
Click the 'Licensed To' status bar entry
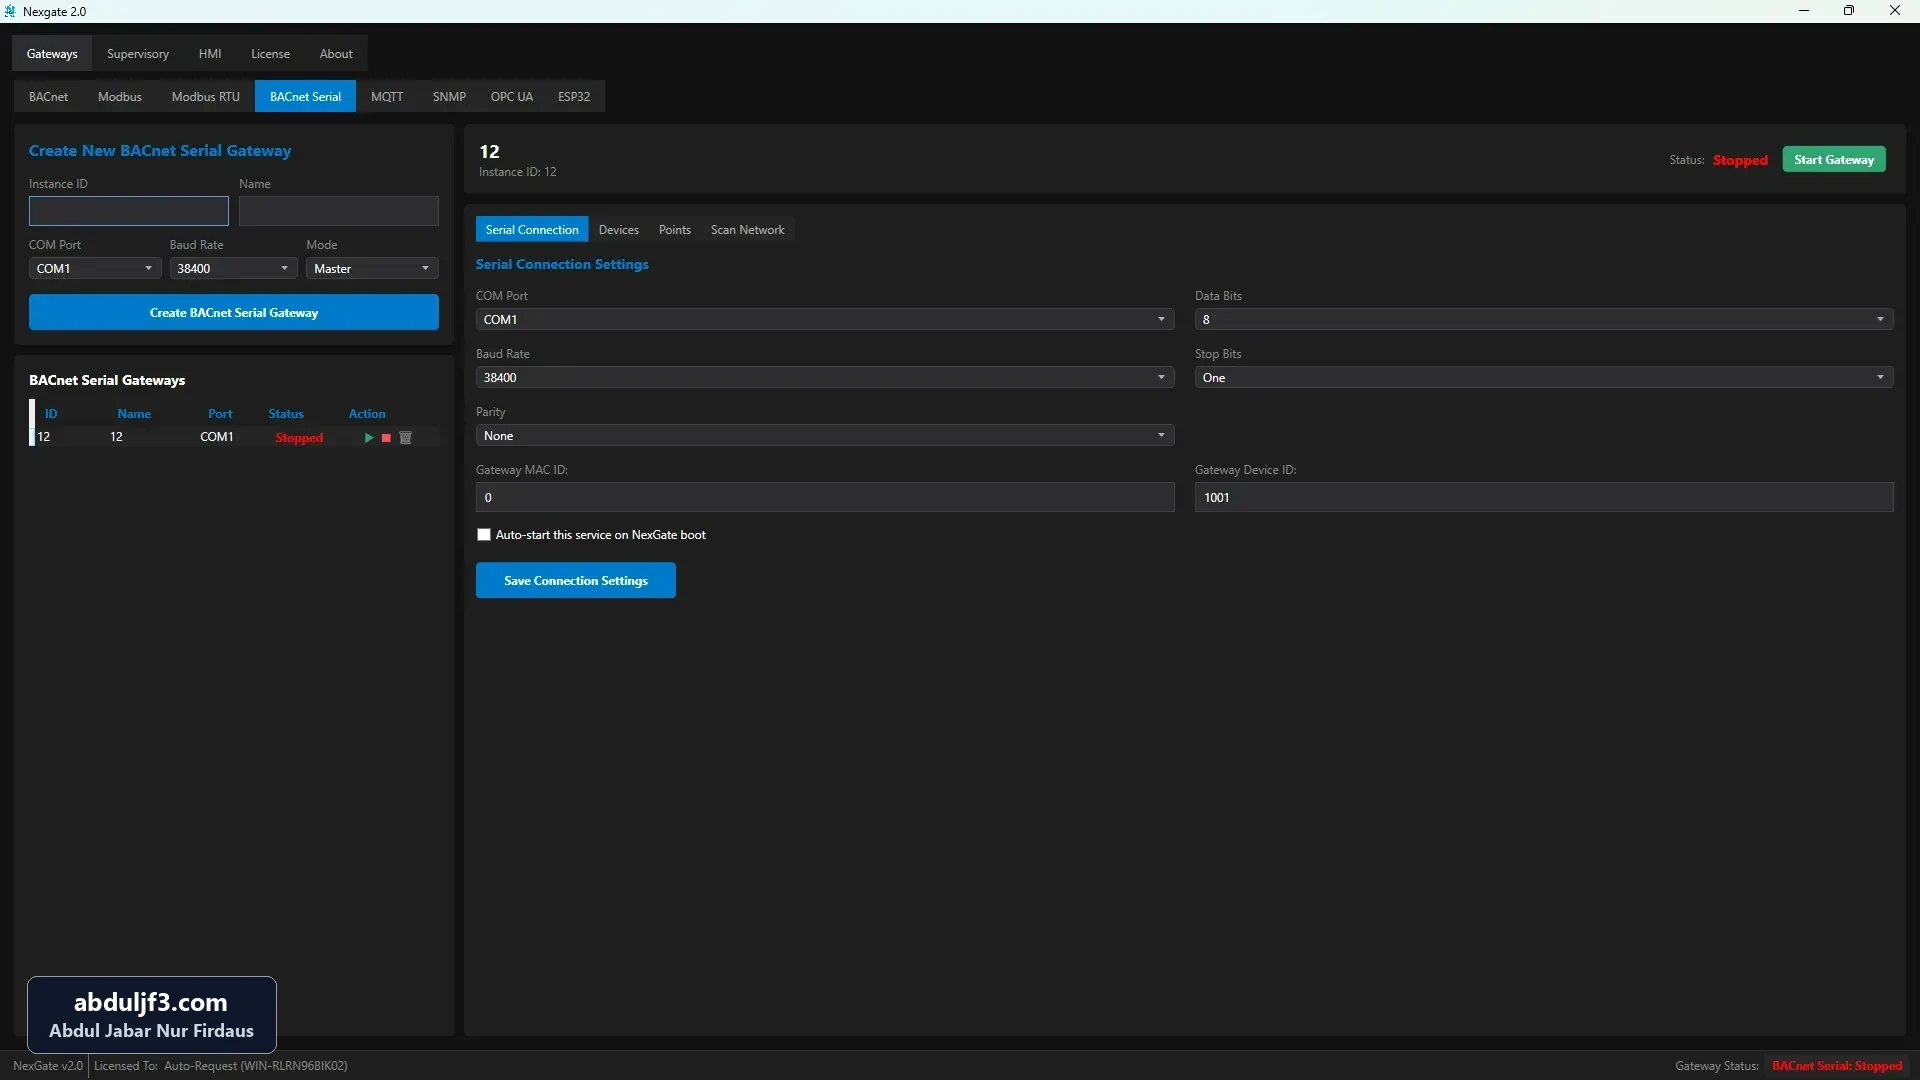pos(221,1066)
